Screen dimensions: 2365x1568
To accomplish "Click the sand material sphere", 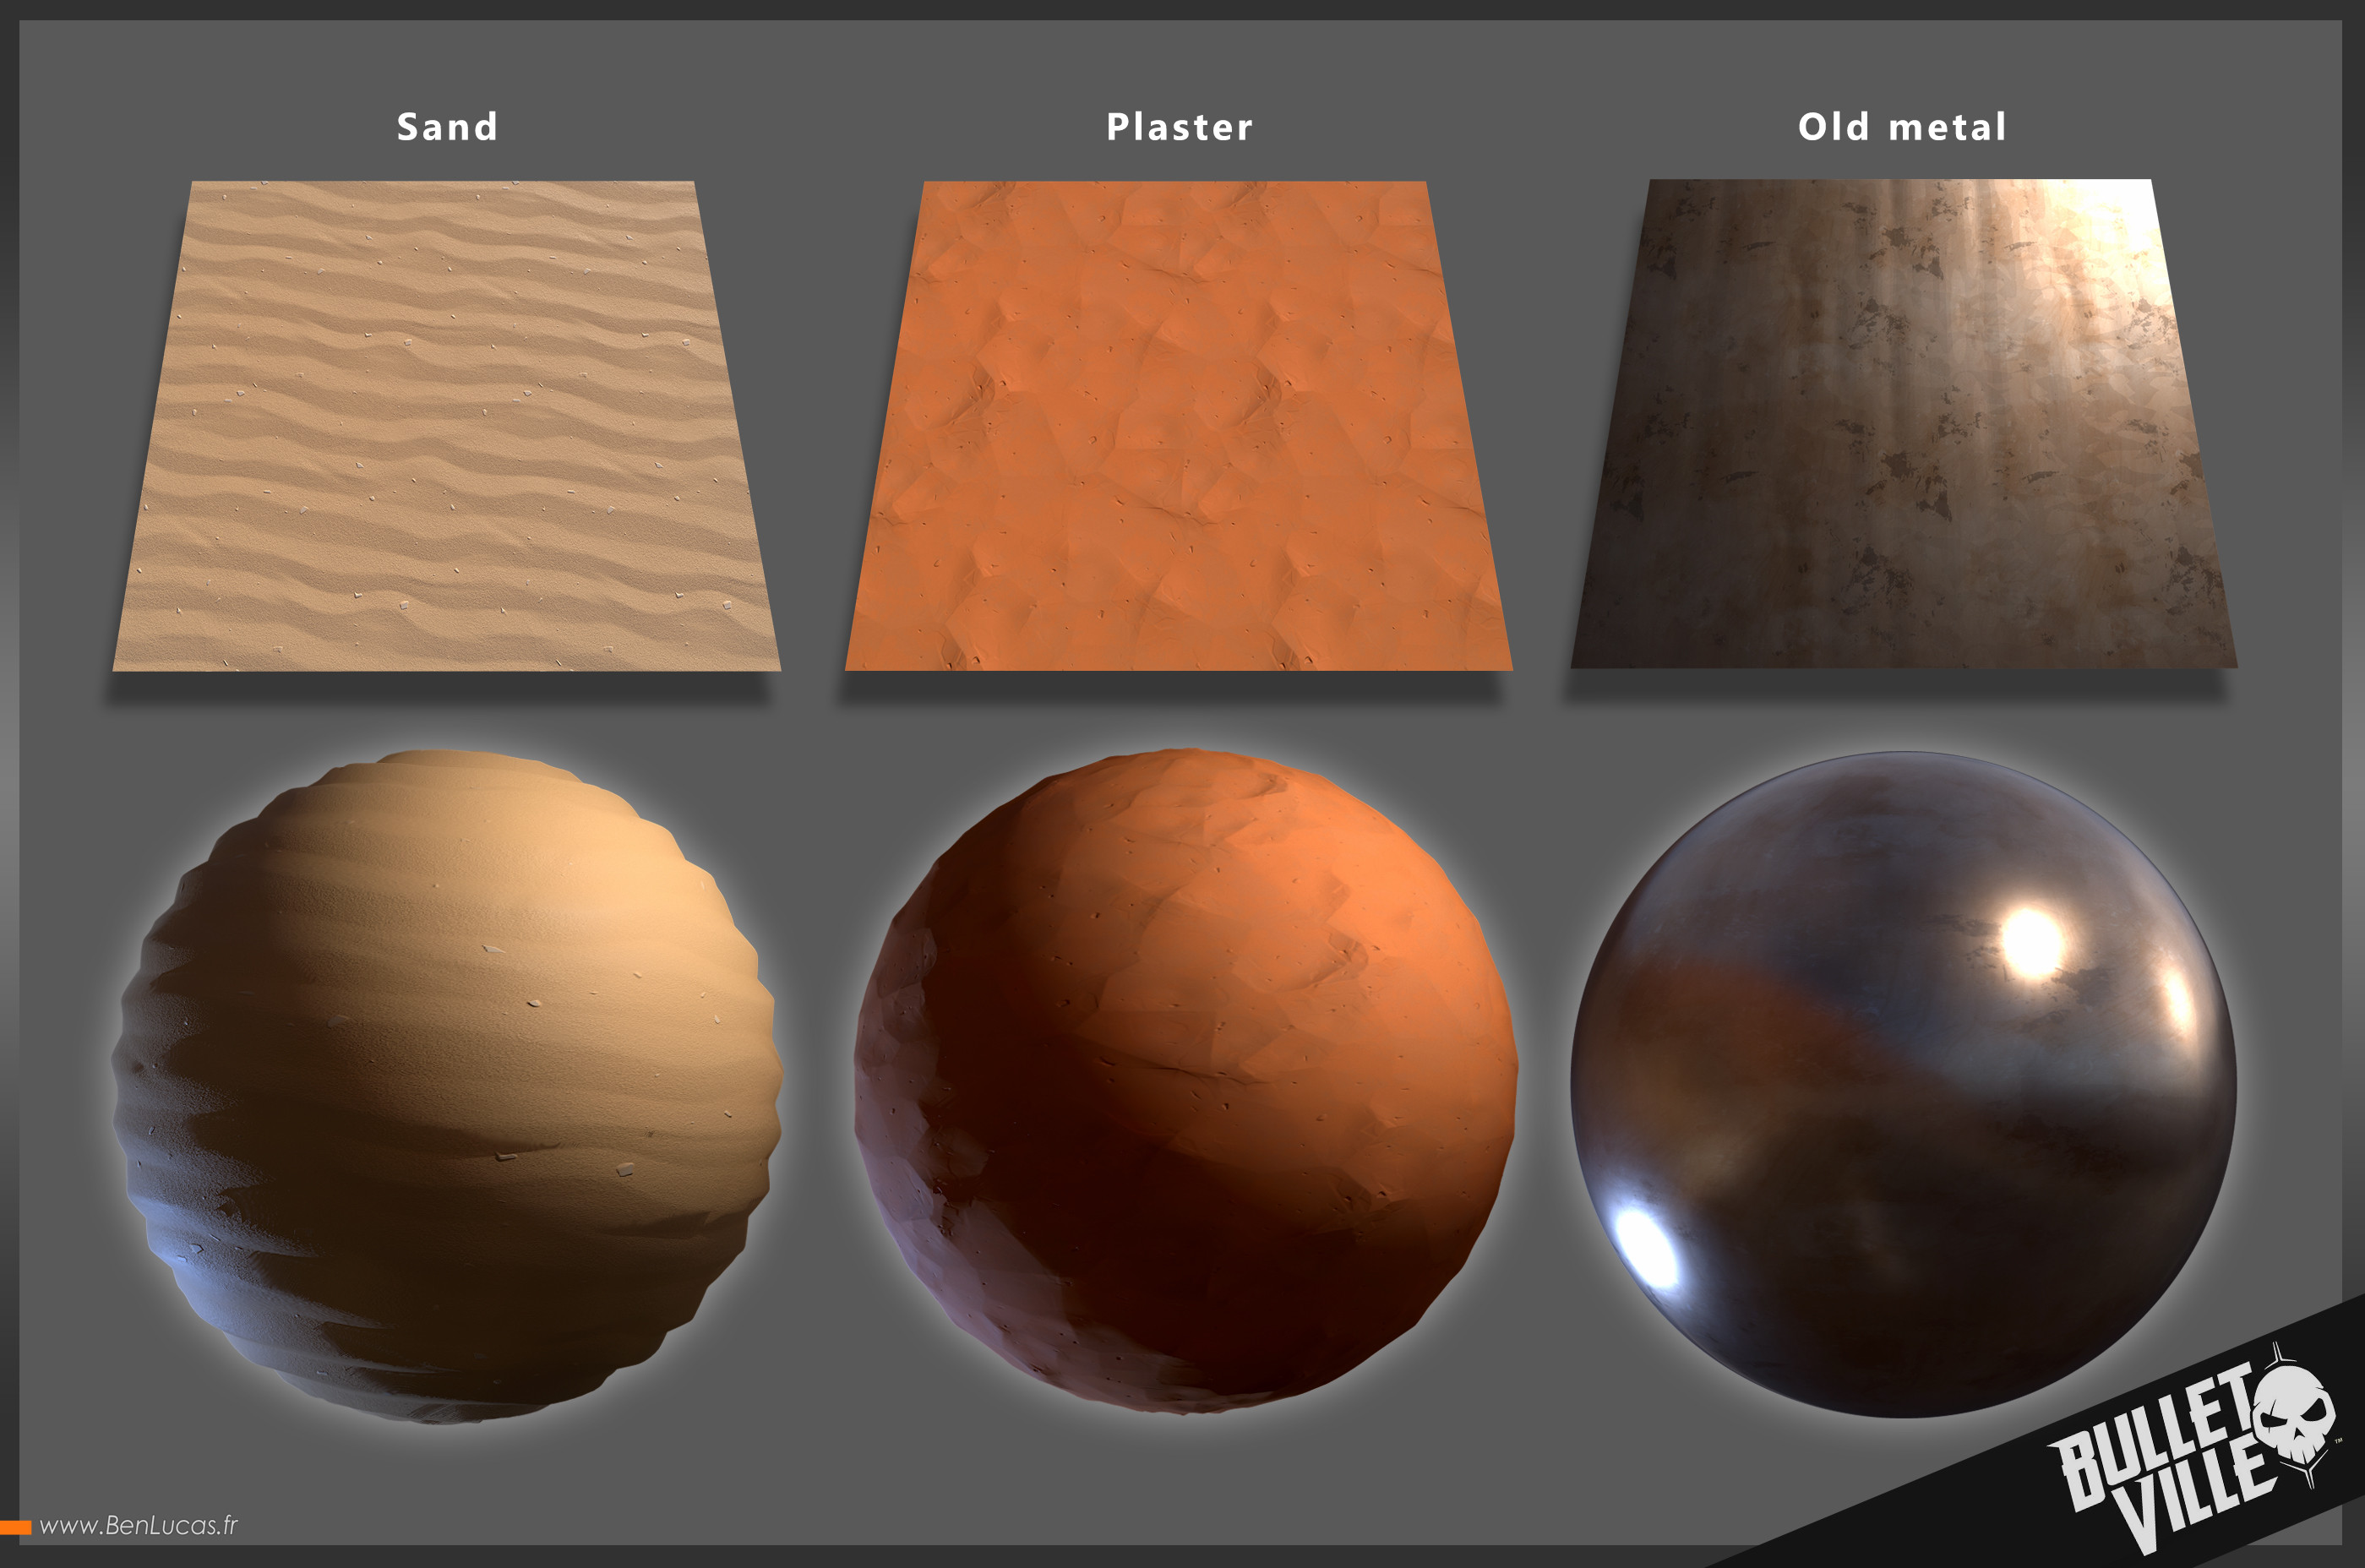I will 447,1086.
